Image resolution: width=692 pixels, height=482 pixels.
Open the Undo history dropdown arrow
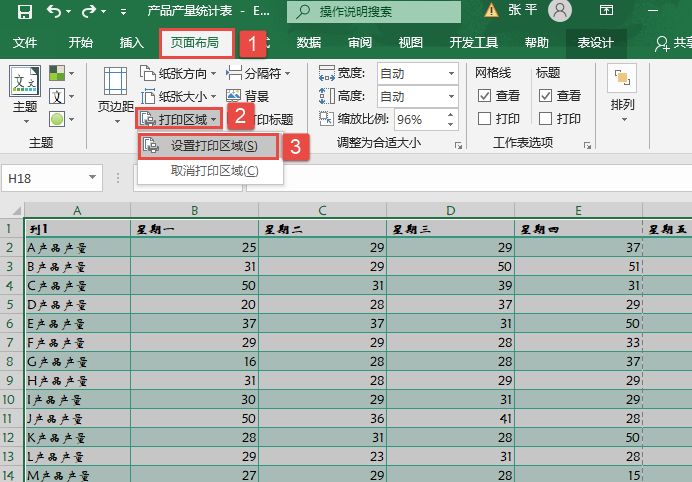pos(68,11)
